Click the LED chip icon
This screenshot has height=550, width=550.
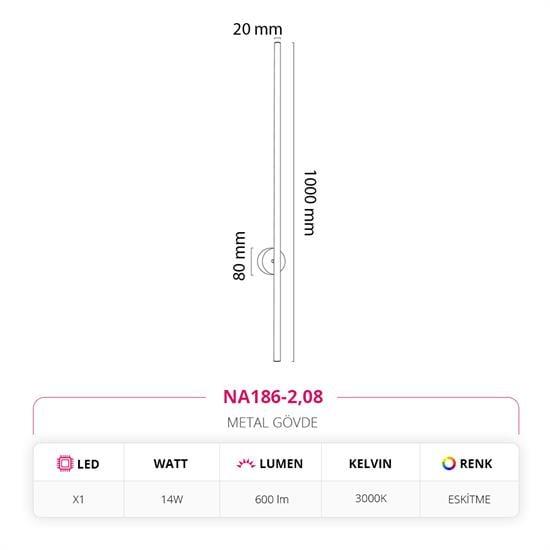(x=65, y=463)
